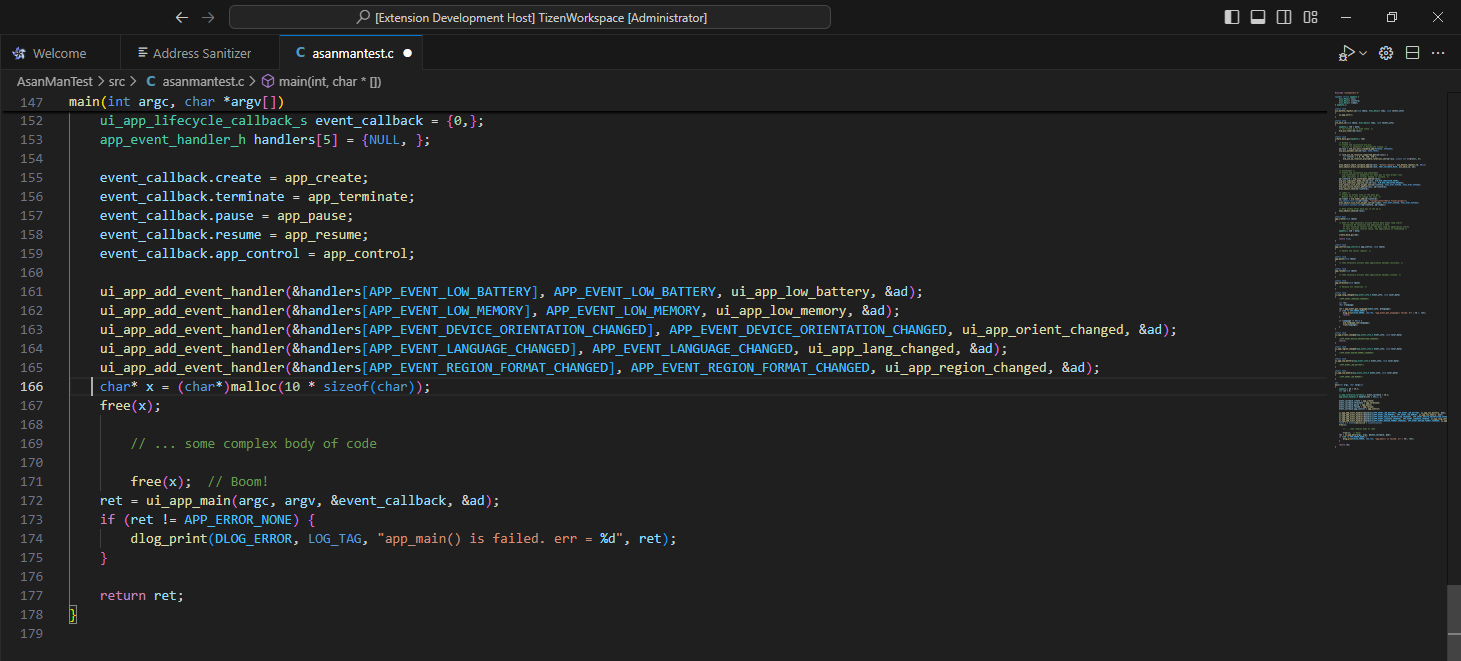The height and width of the screenshot is (661, 1461).
Task: Switch to the Welcome tab
Action: click(59, 53)
